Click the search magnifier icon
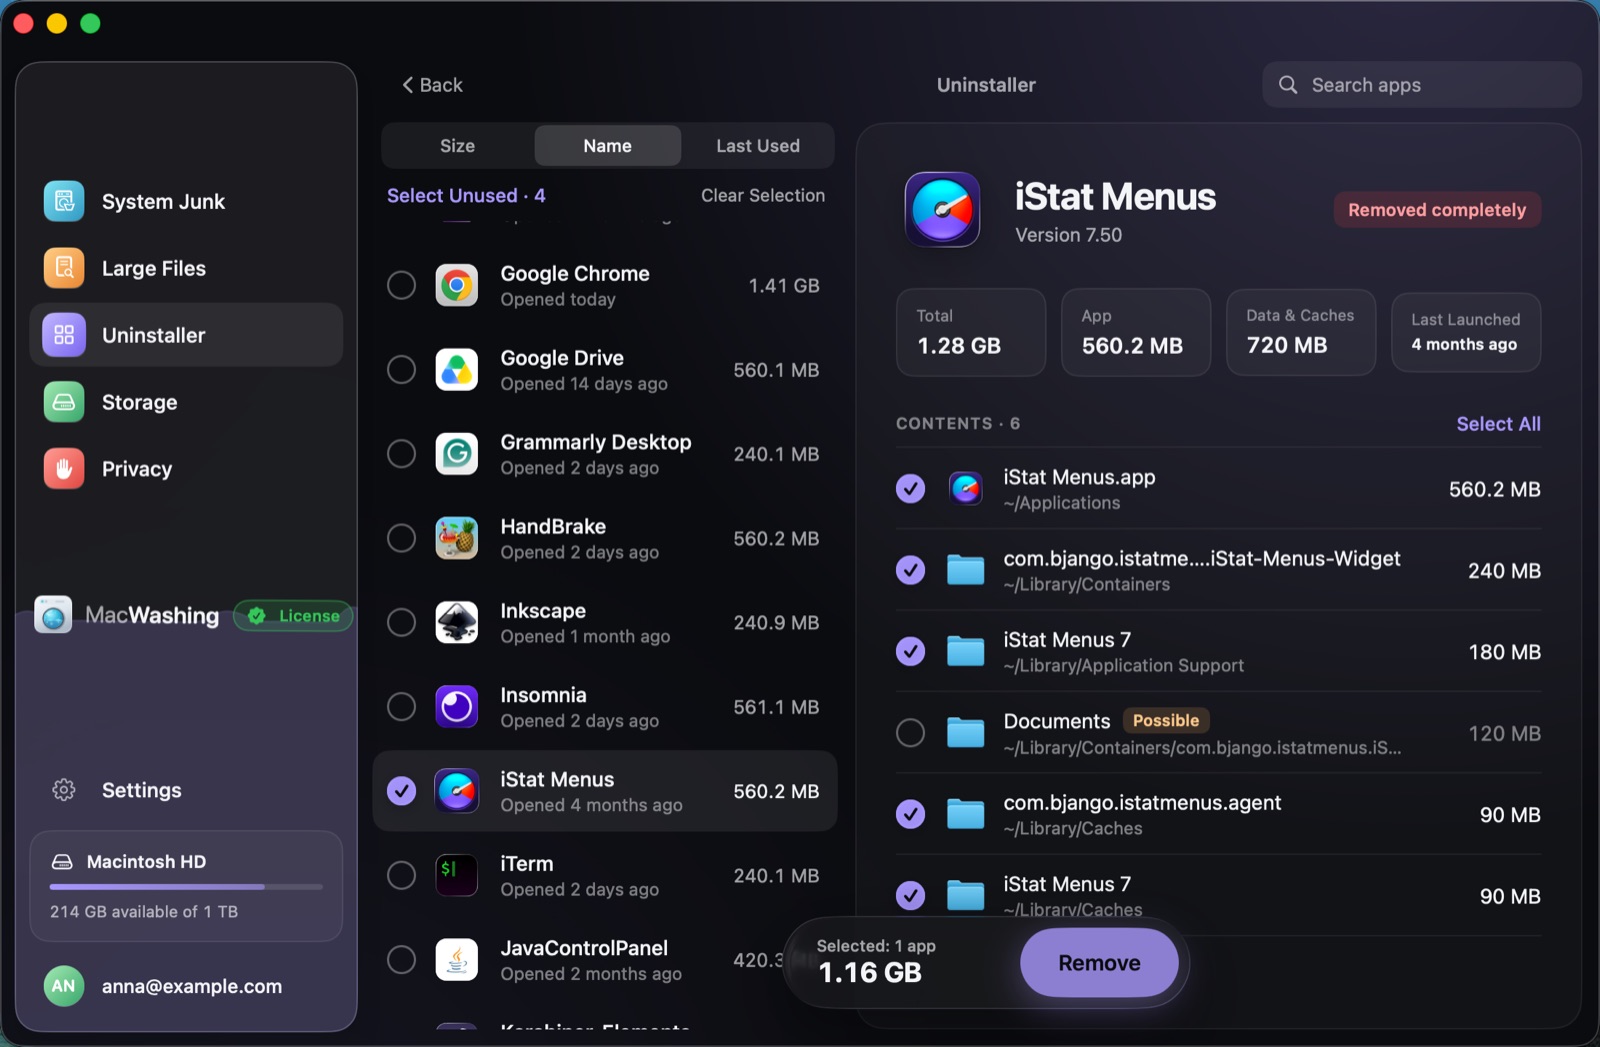 coord(1289,85)
